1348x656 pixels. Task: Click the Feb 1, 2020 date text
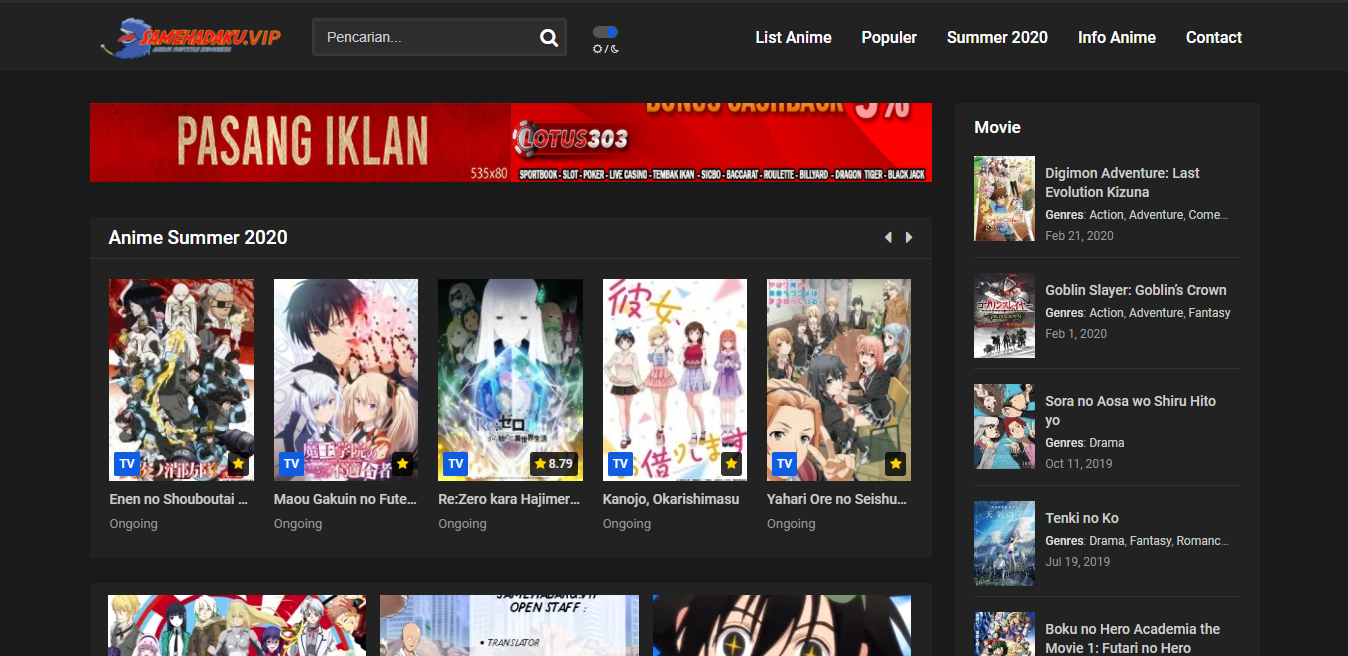[1076, 334]
